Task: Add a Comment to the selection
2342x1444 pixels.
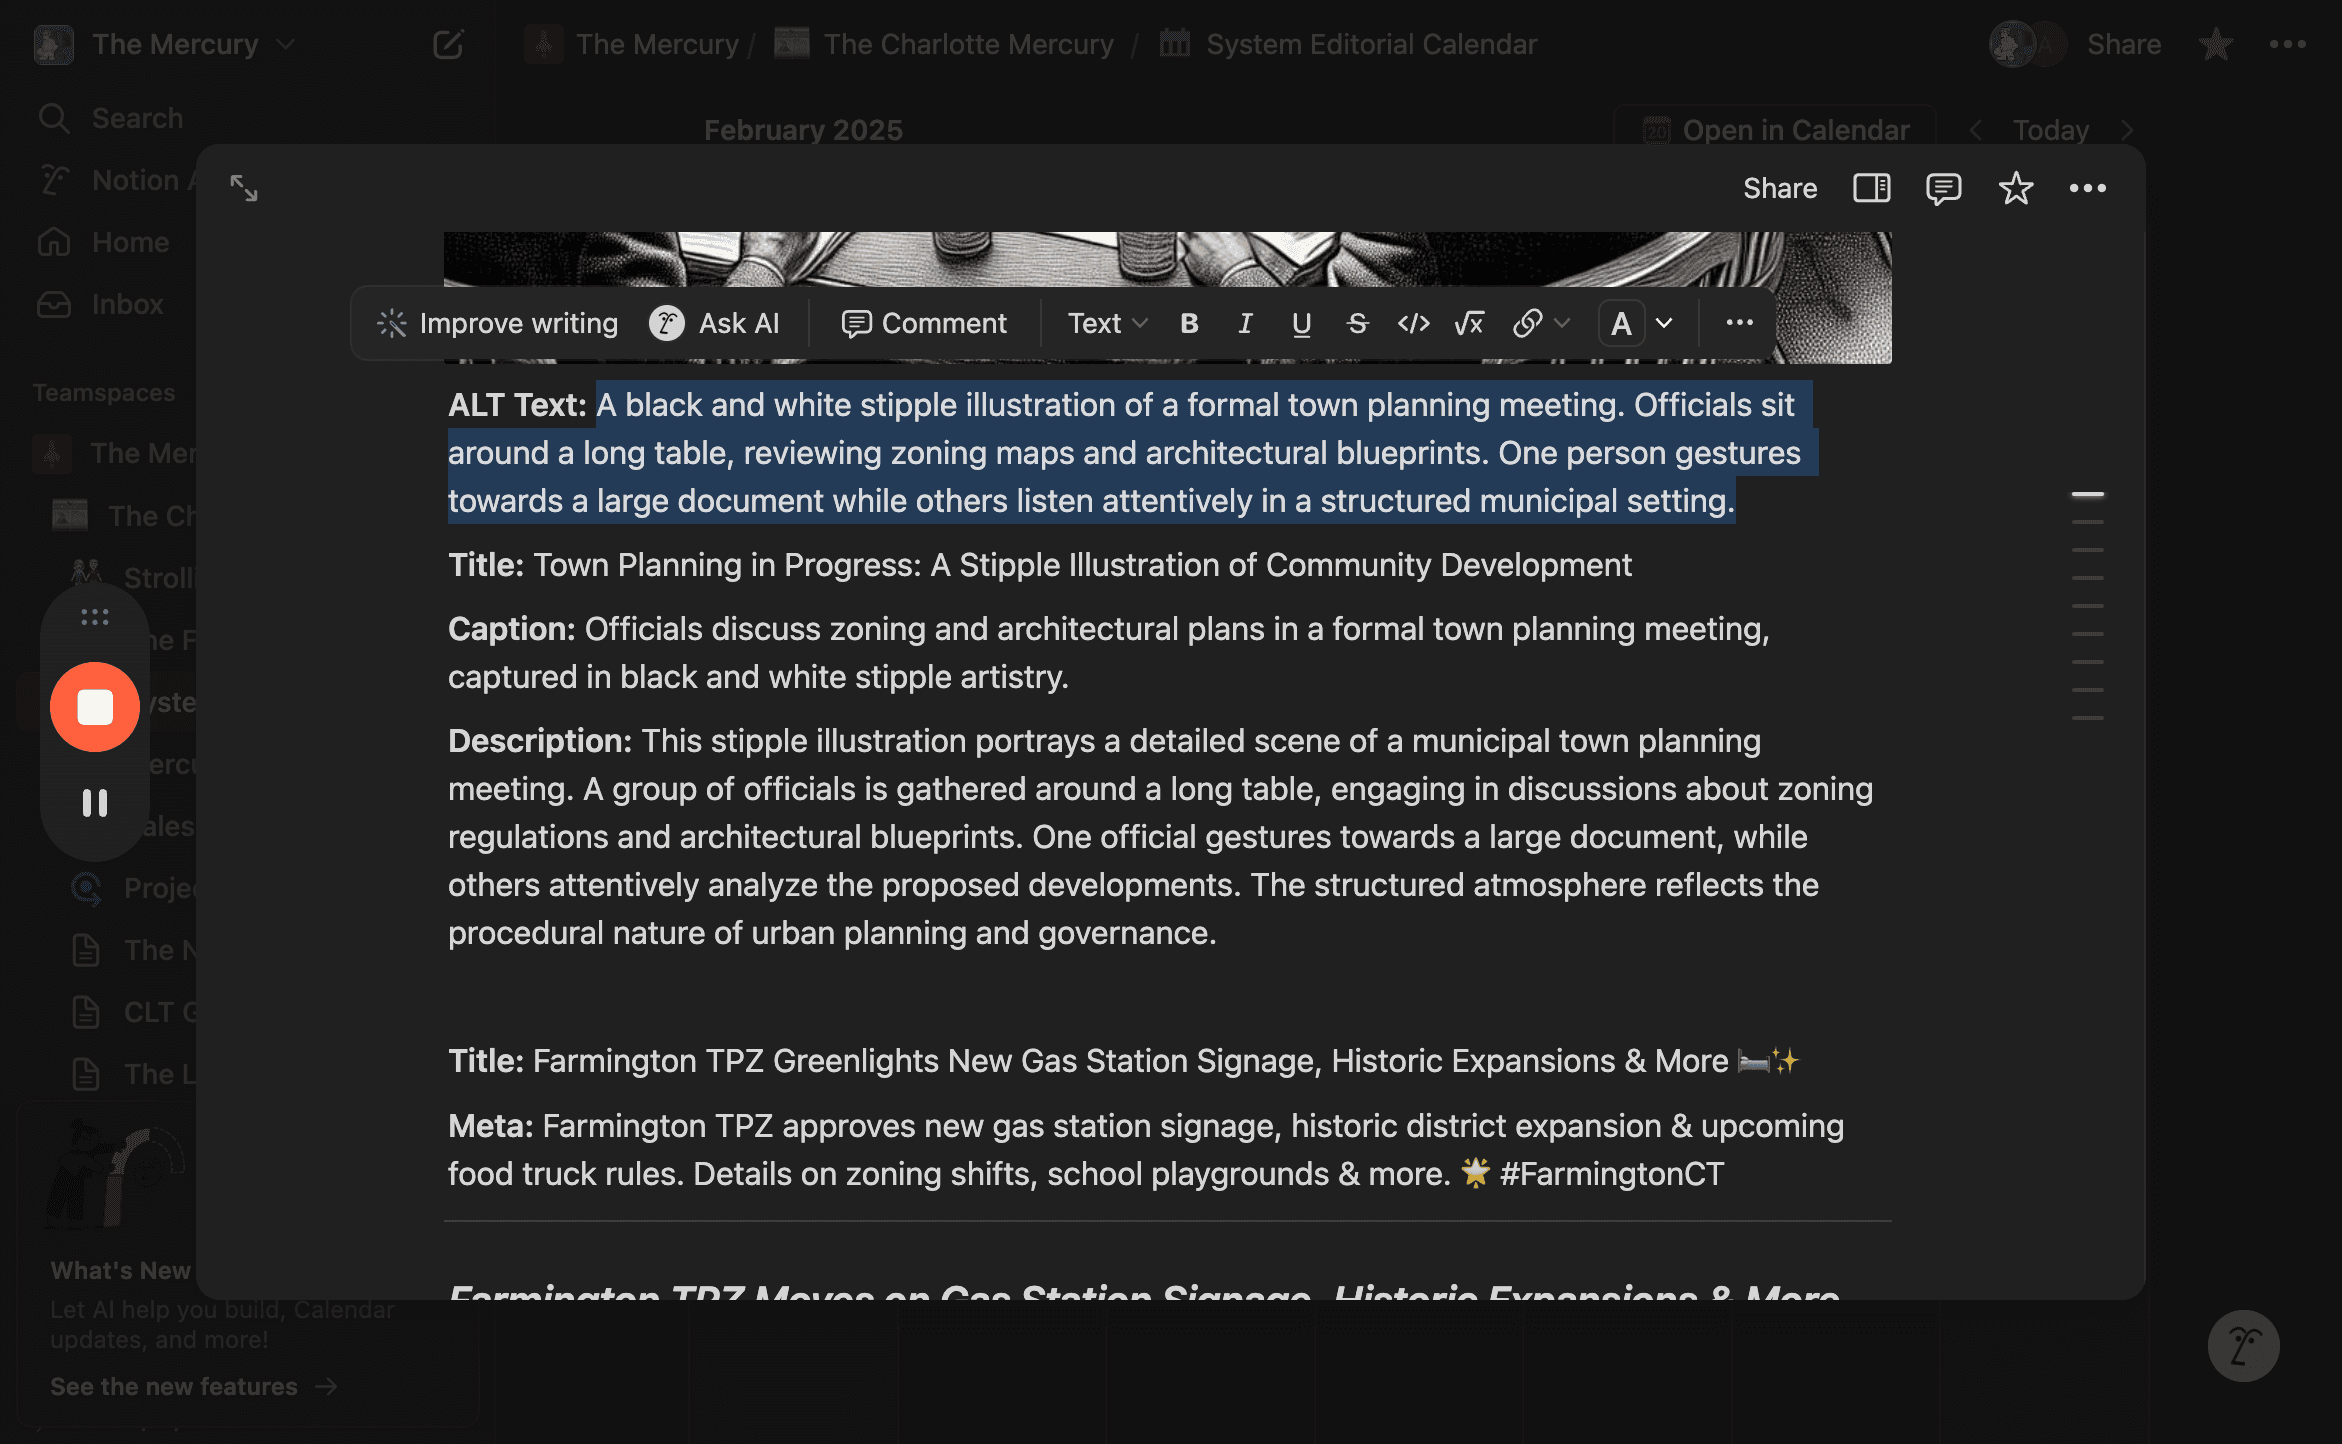Action: [924, 323]
